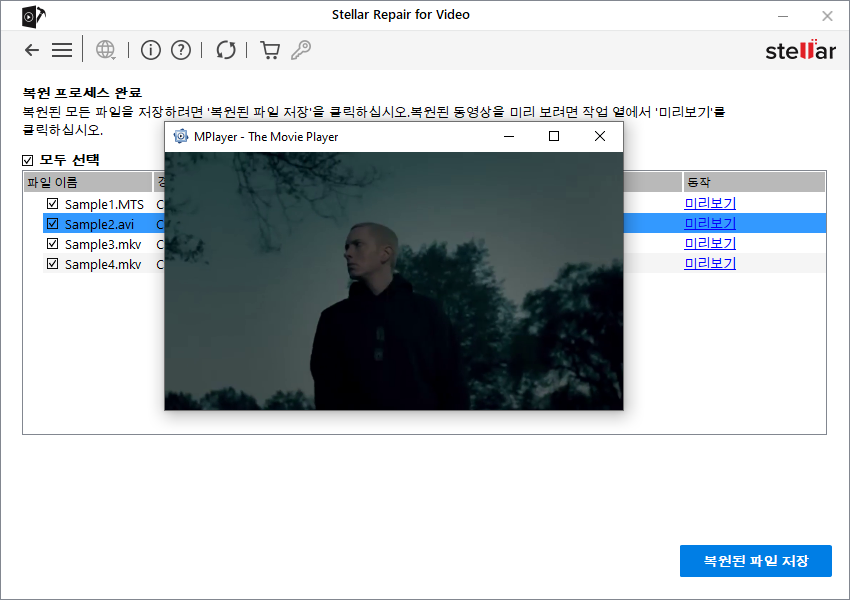Click the MPlayer window app icon

click(x=181, y=137)
